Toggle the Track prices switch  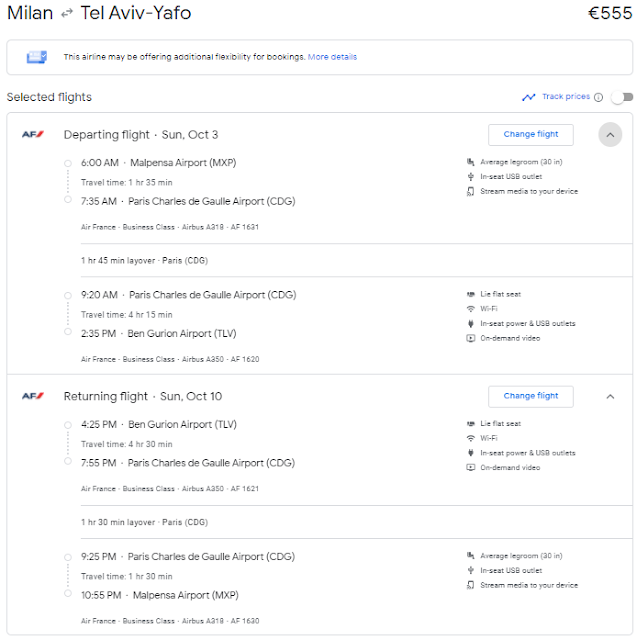point(622,97)
